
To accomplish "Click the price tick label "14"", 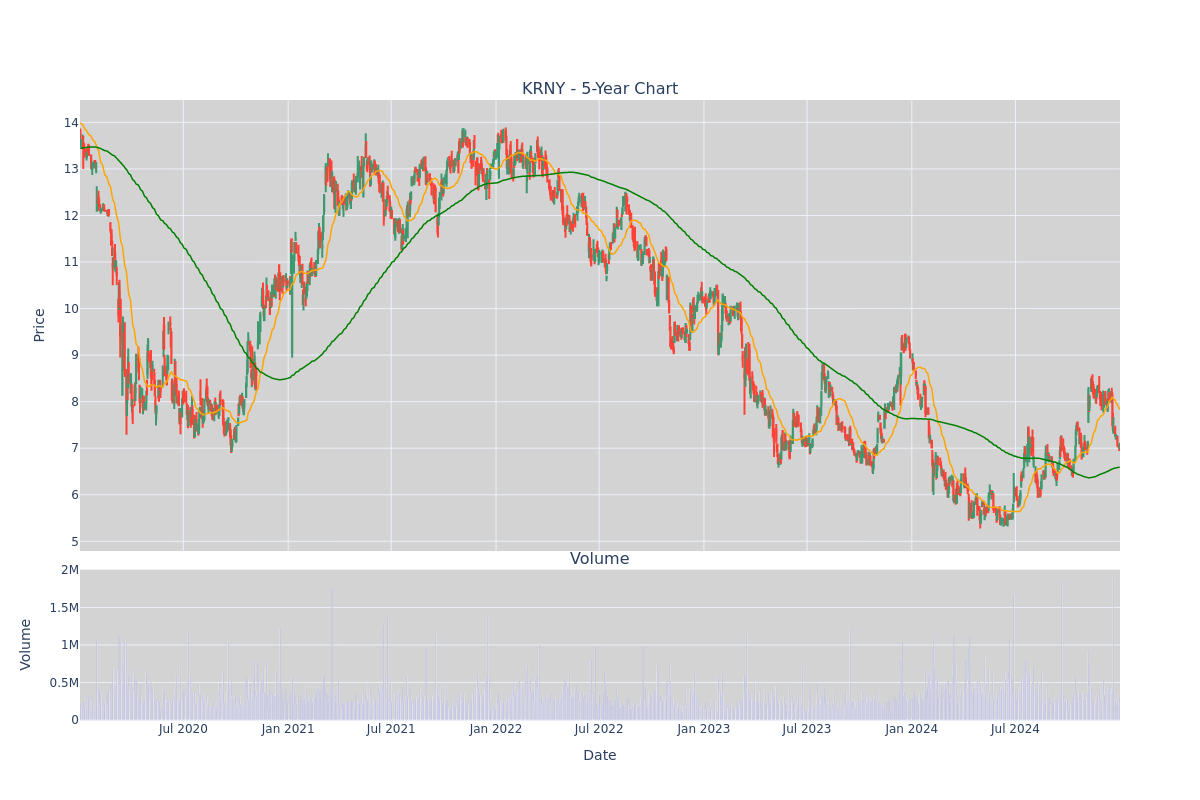I will pos(71,123).
